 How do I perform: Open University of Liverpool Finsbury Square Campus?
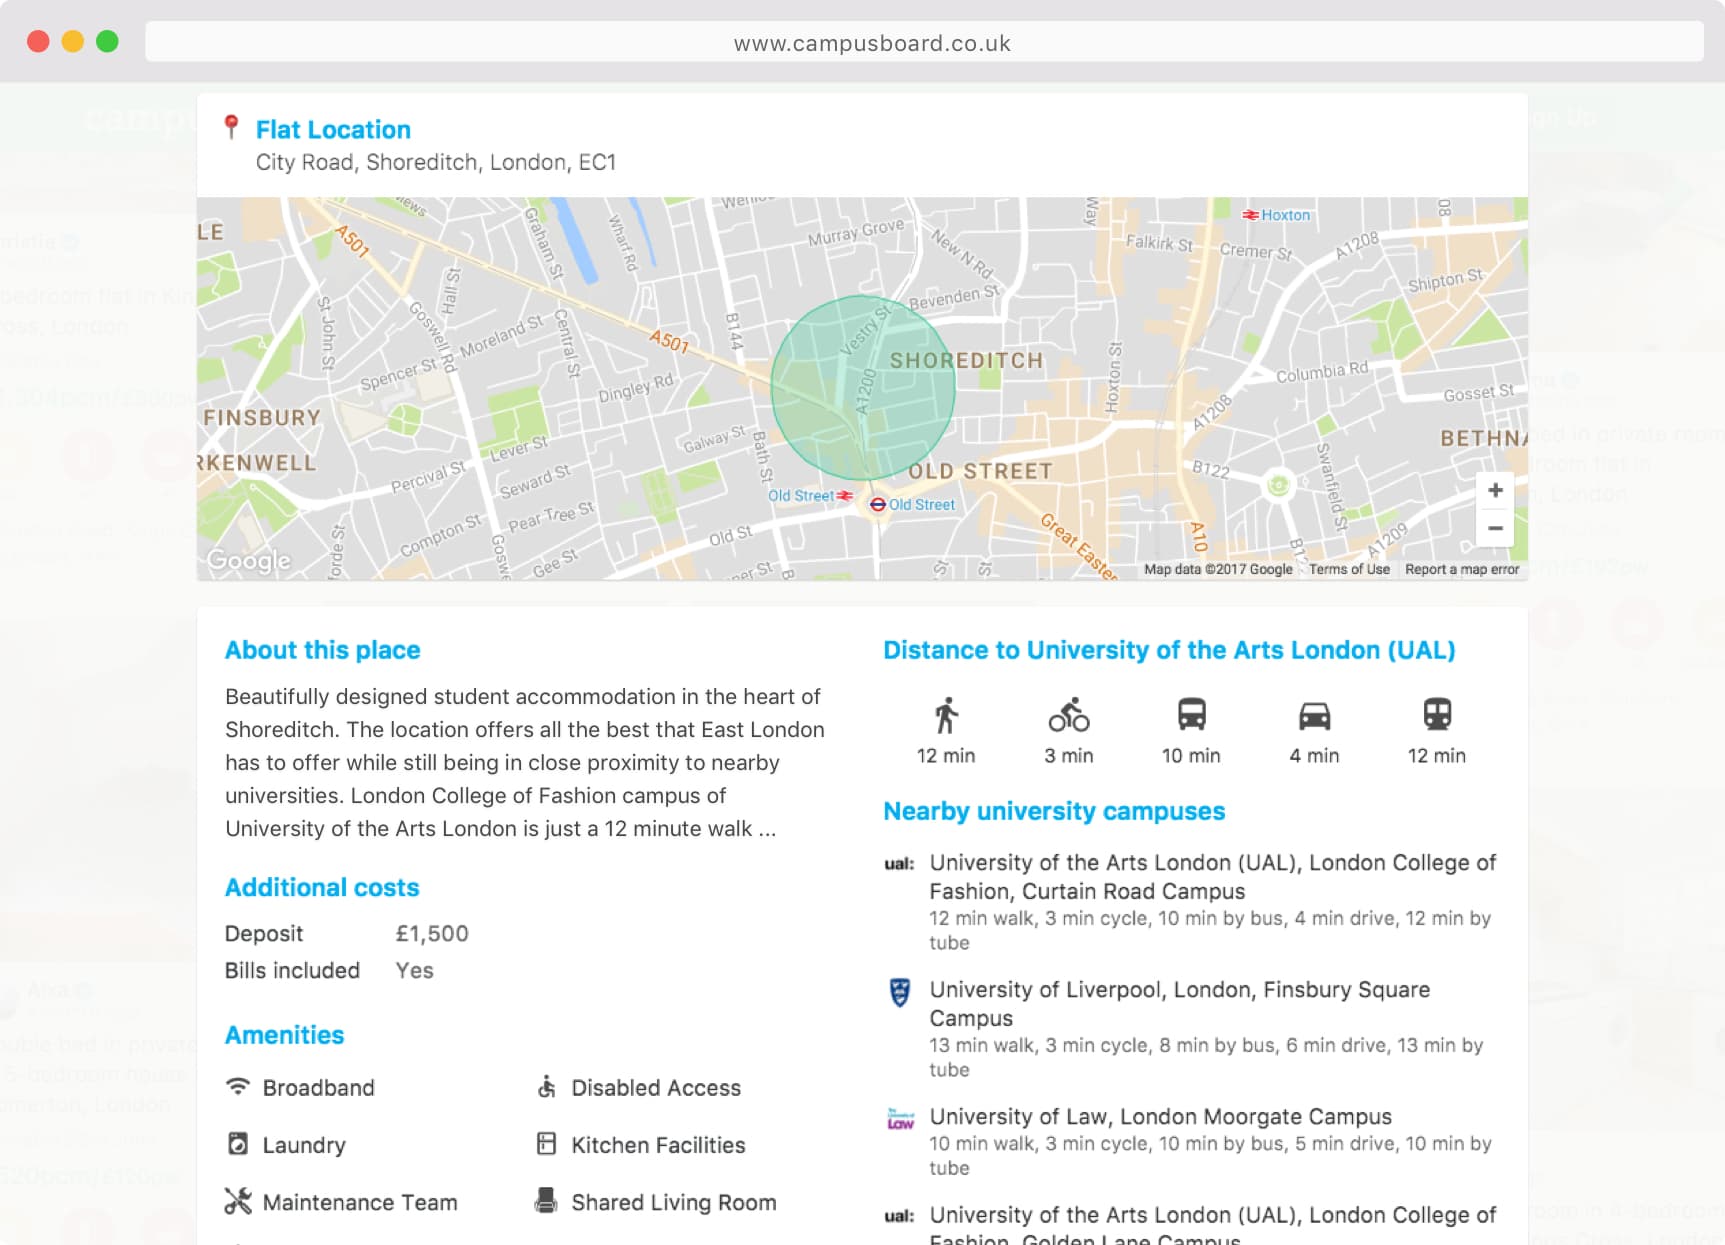(1179, 1004)
